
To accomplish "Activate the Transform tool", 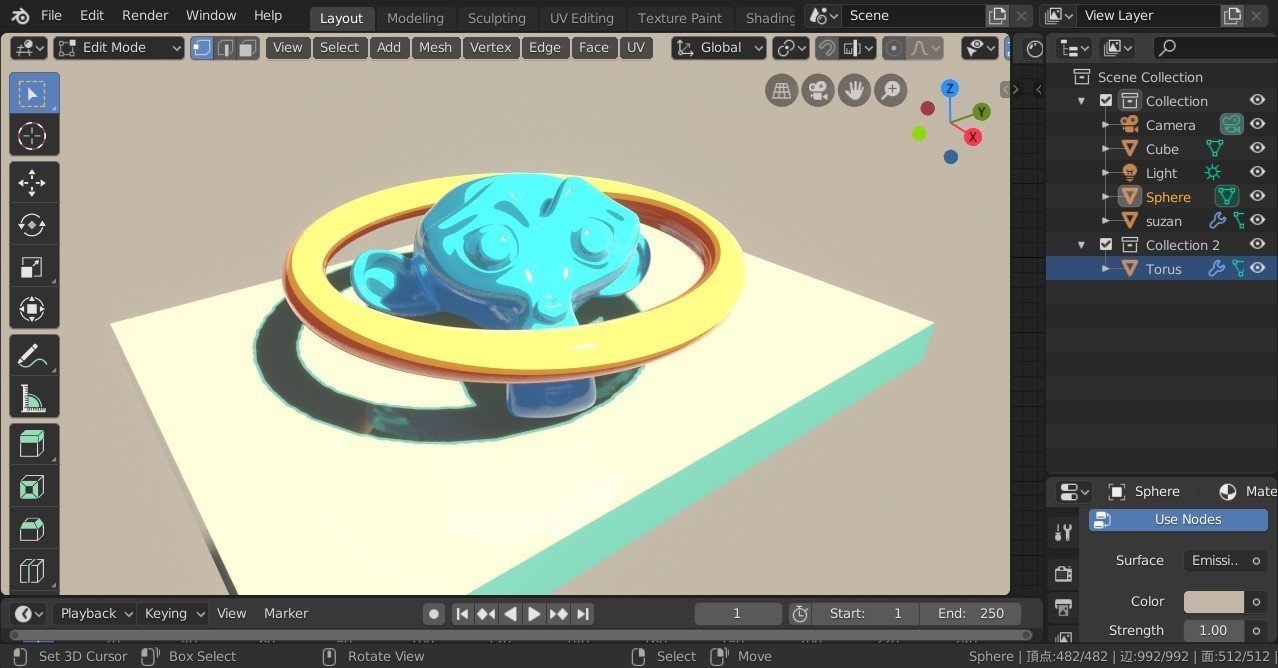I will [34, 309].
